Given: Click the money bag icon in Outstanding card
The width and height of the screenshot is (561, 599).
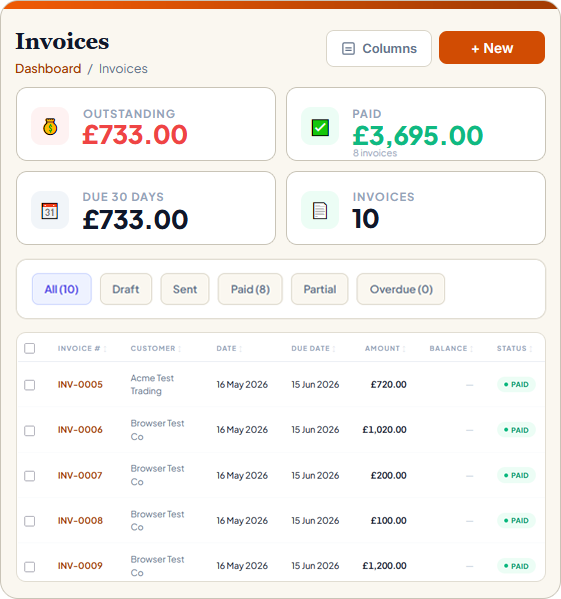Looking at the screenshot, I should tap(50, 126).
